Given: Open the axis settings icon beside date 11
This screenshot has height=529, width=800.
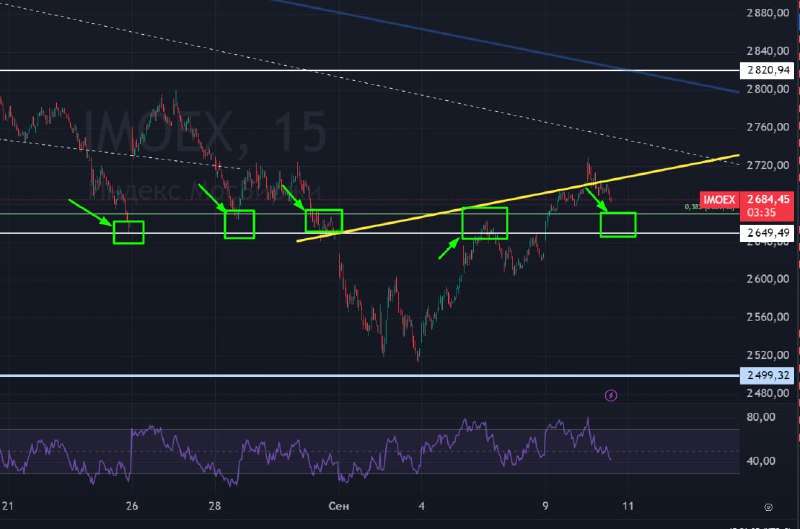Looking at the screenshot, I should [768, 507].
